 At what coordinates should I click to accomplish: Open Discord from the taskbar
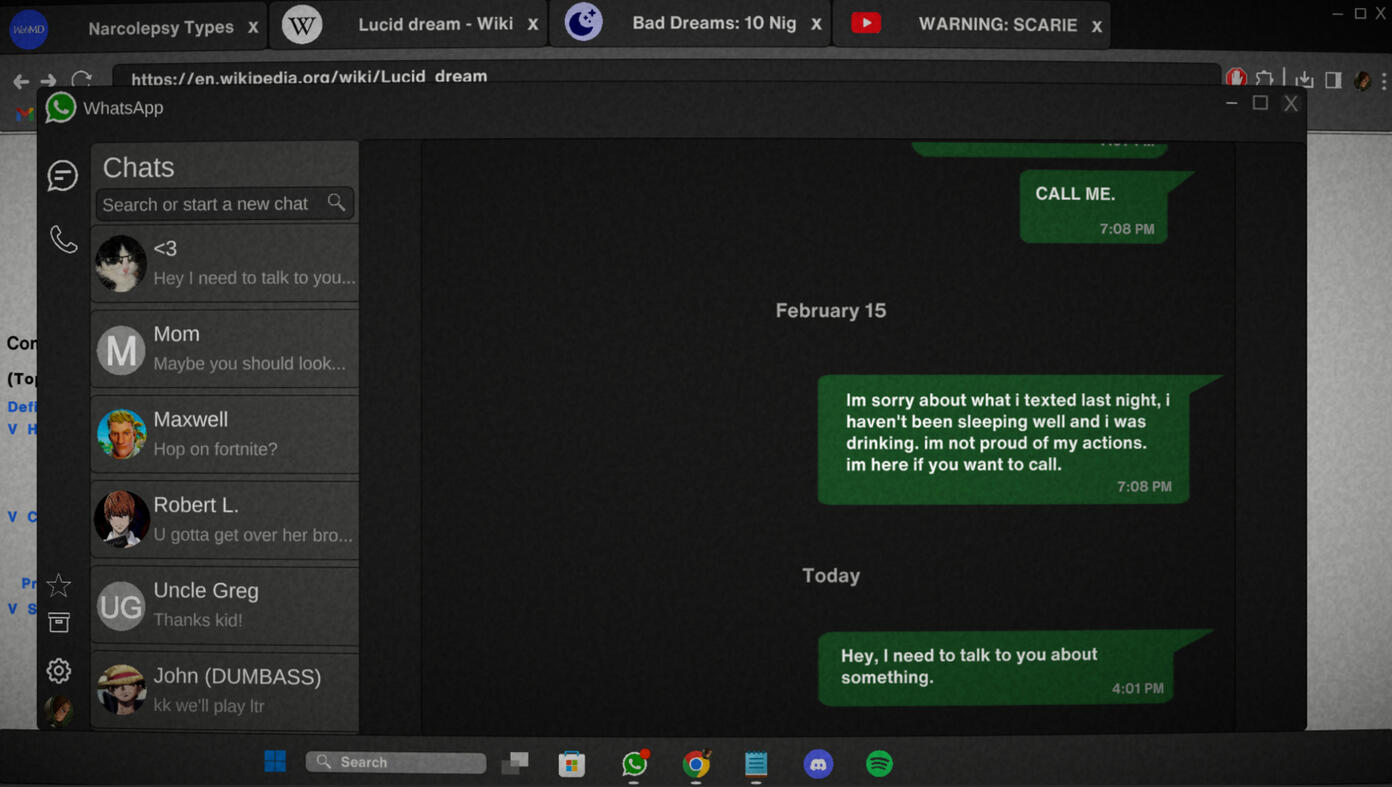(x=818, y=764)
